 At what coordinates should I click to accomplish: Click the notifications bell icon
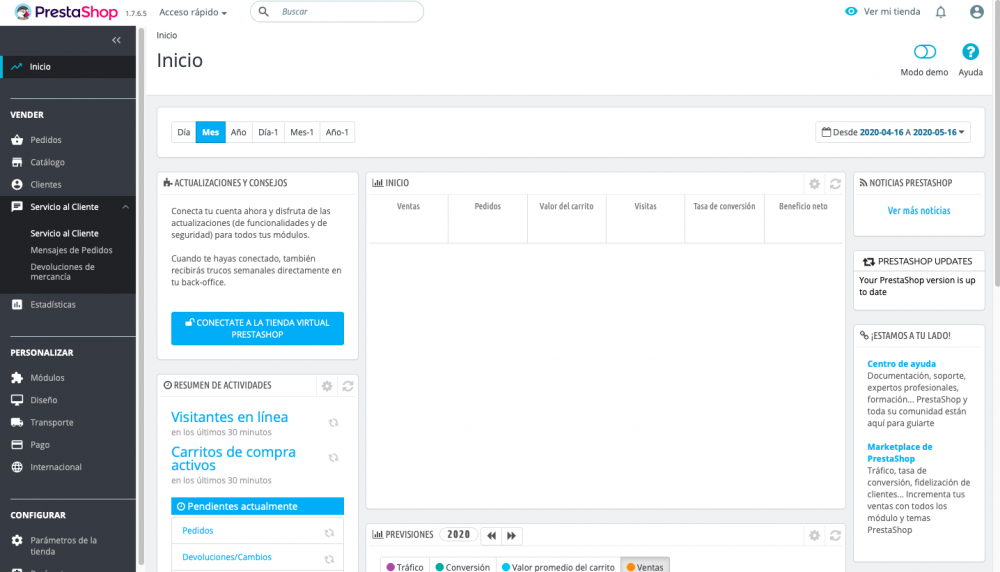coord(941,12)
